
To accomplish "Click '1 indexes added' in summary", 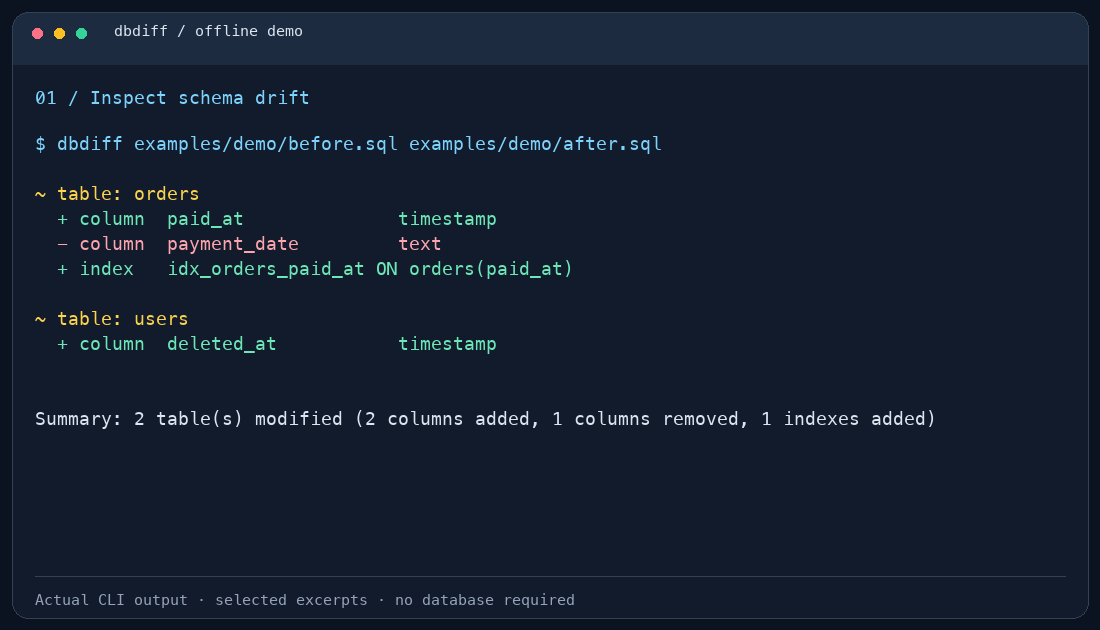I will tap(843, 419).
